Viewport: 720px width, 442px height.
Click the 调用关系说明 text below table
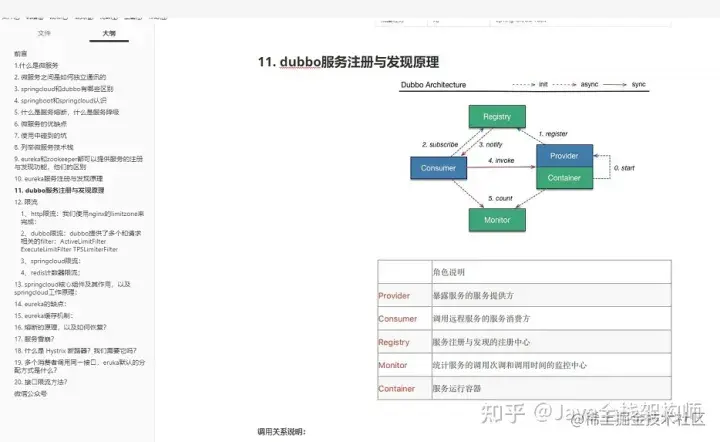(281, 431)
